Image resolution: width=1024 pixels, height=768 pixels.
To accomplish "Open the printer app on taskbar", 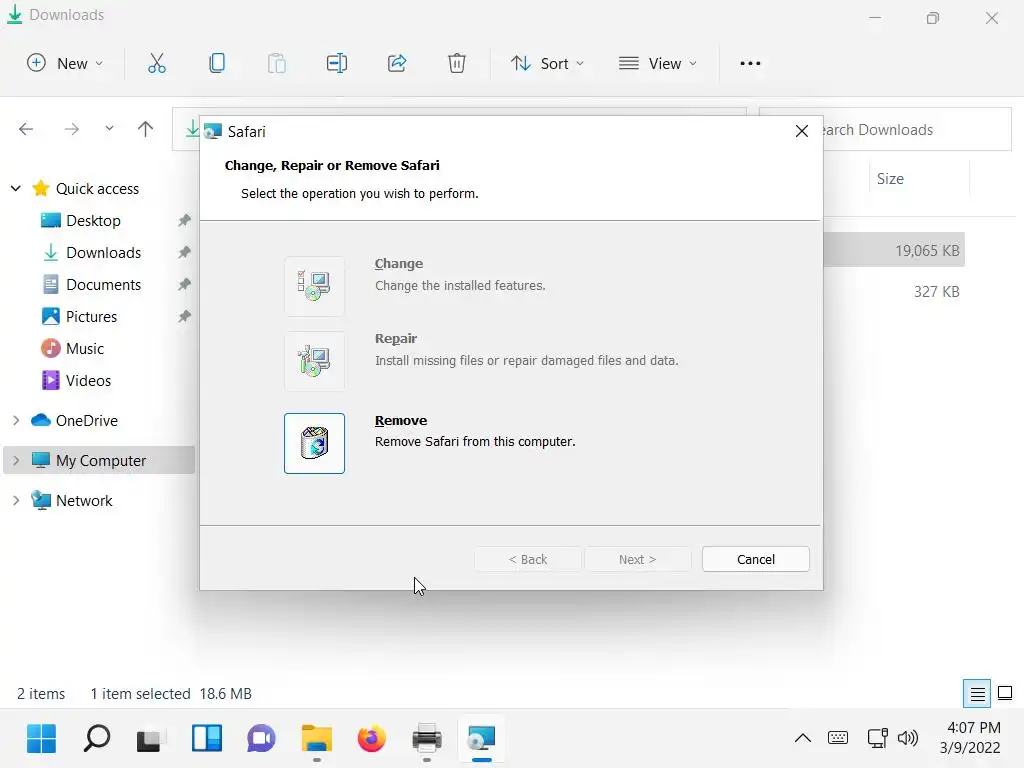I will click(426, 739).
